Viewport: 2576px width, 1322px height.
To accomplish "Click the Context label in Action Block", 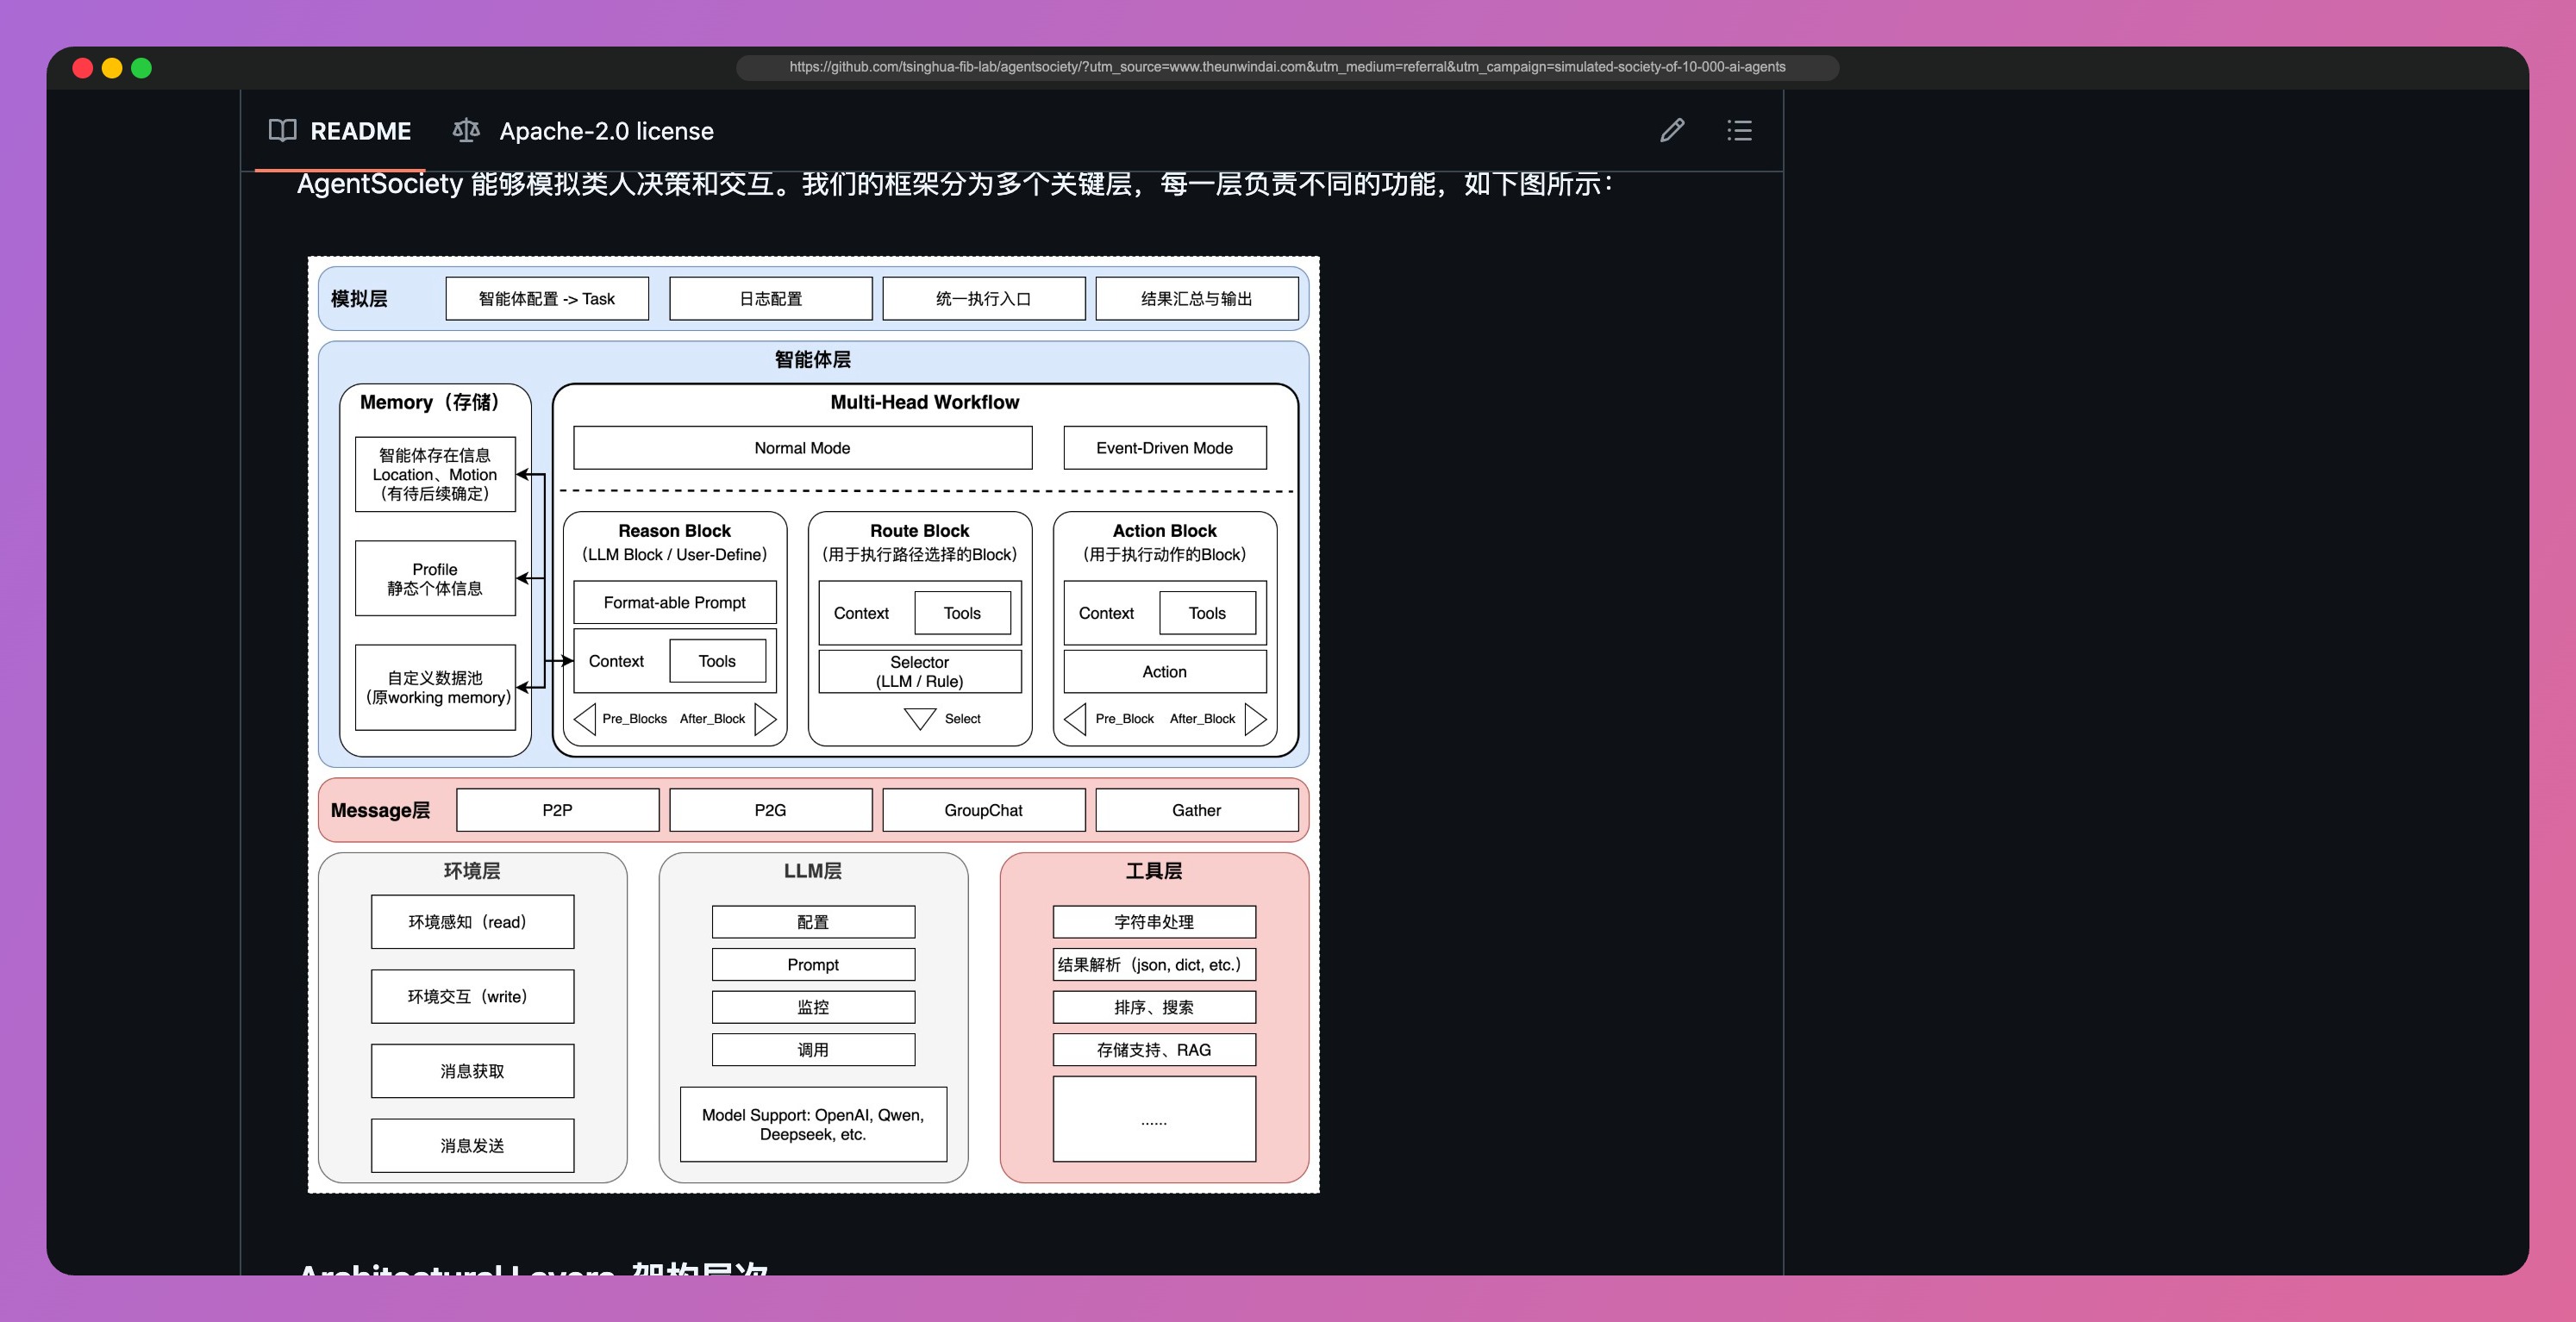I will (1106, 613).
